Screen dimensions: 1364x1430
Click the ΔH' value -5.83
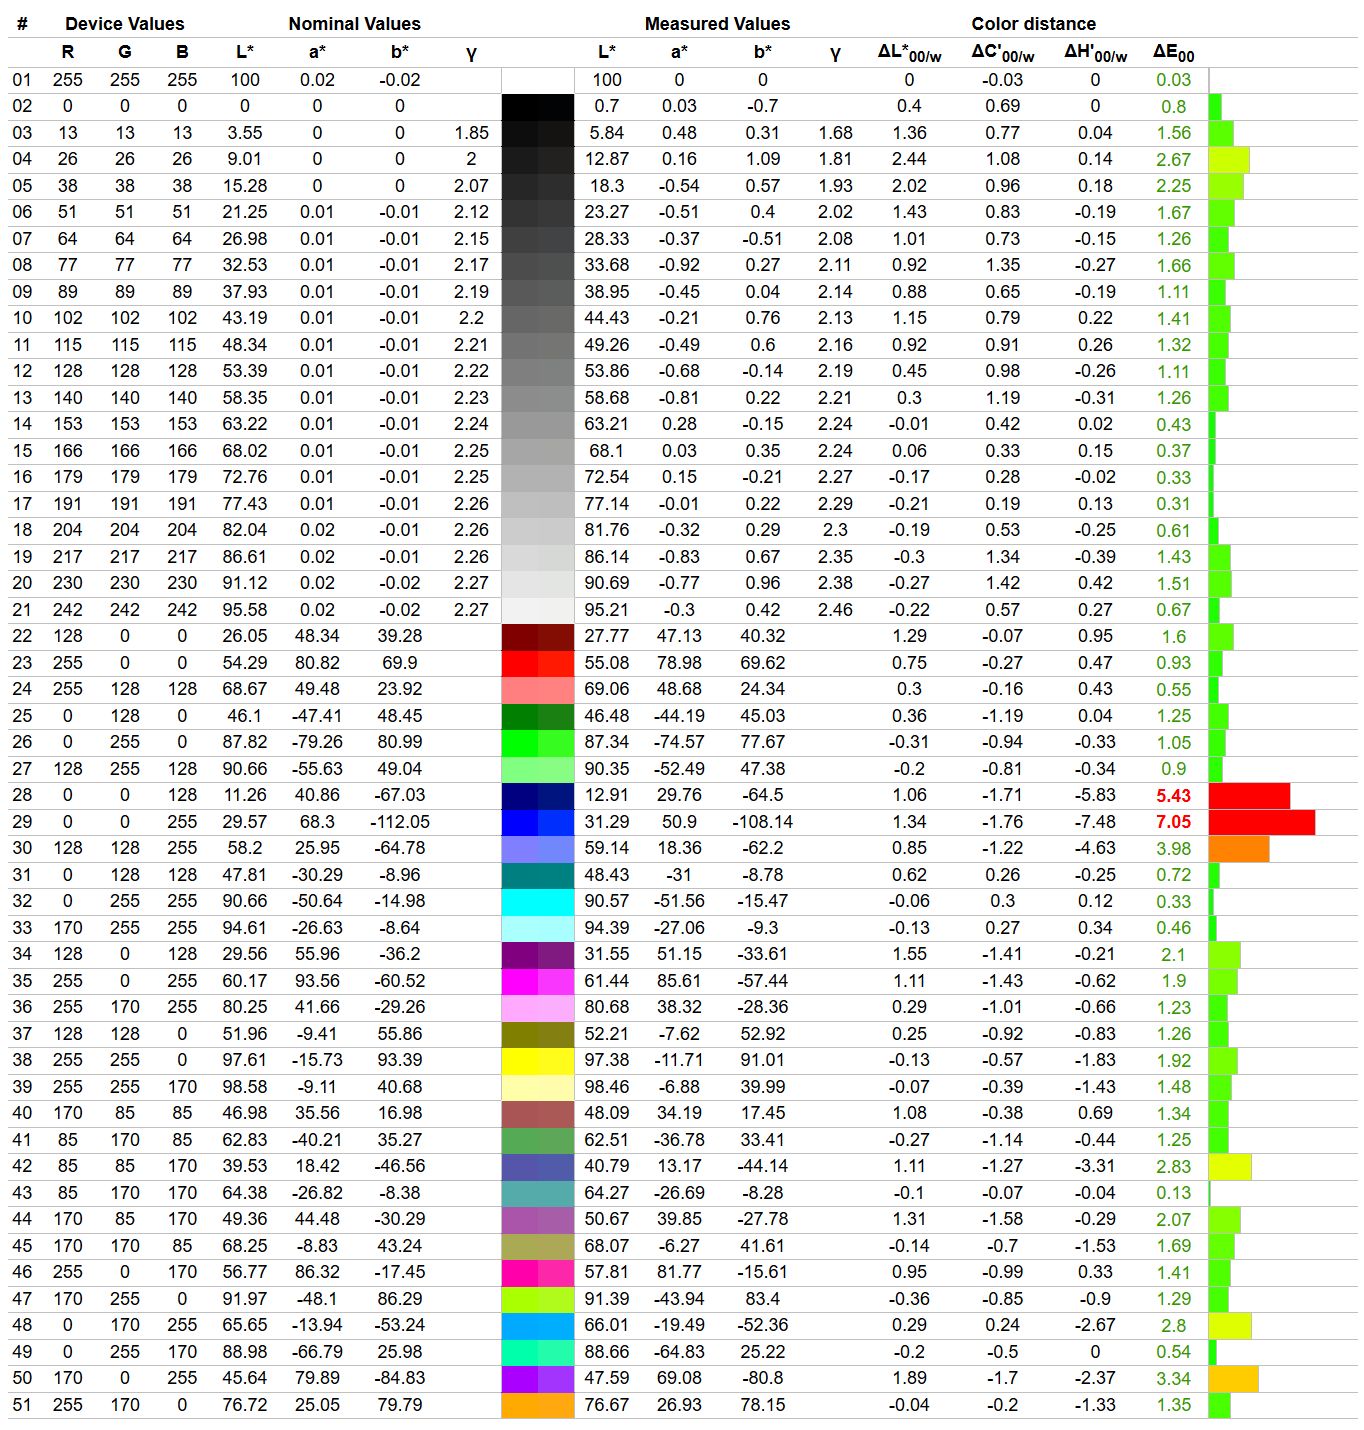click(x=1095, y=796)
